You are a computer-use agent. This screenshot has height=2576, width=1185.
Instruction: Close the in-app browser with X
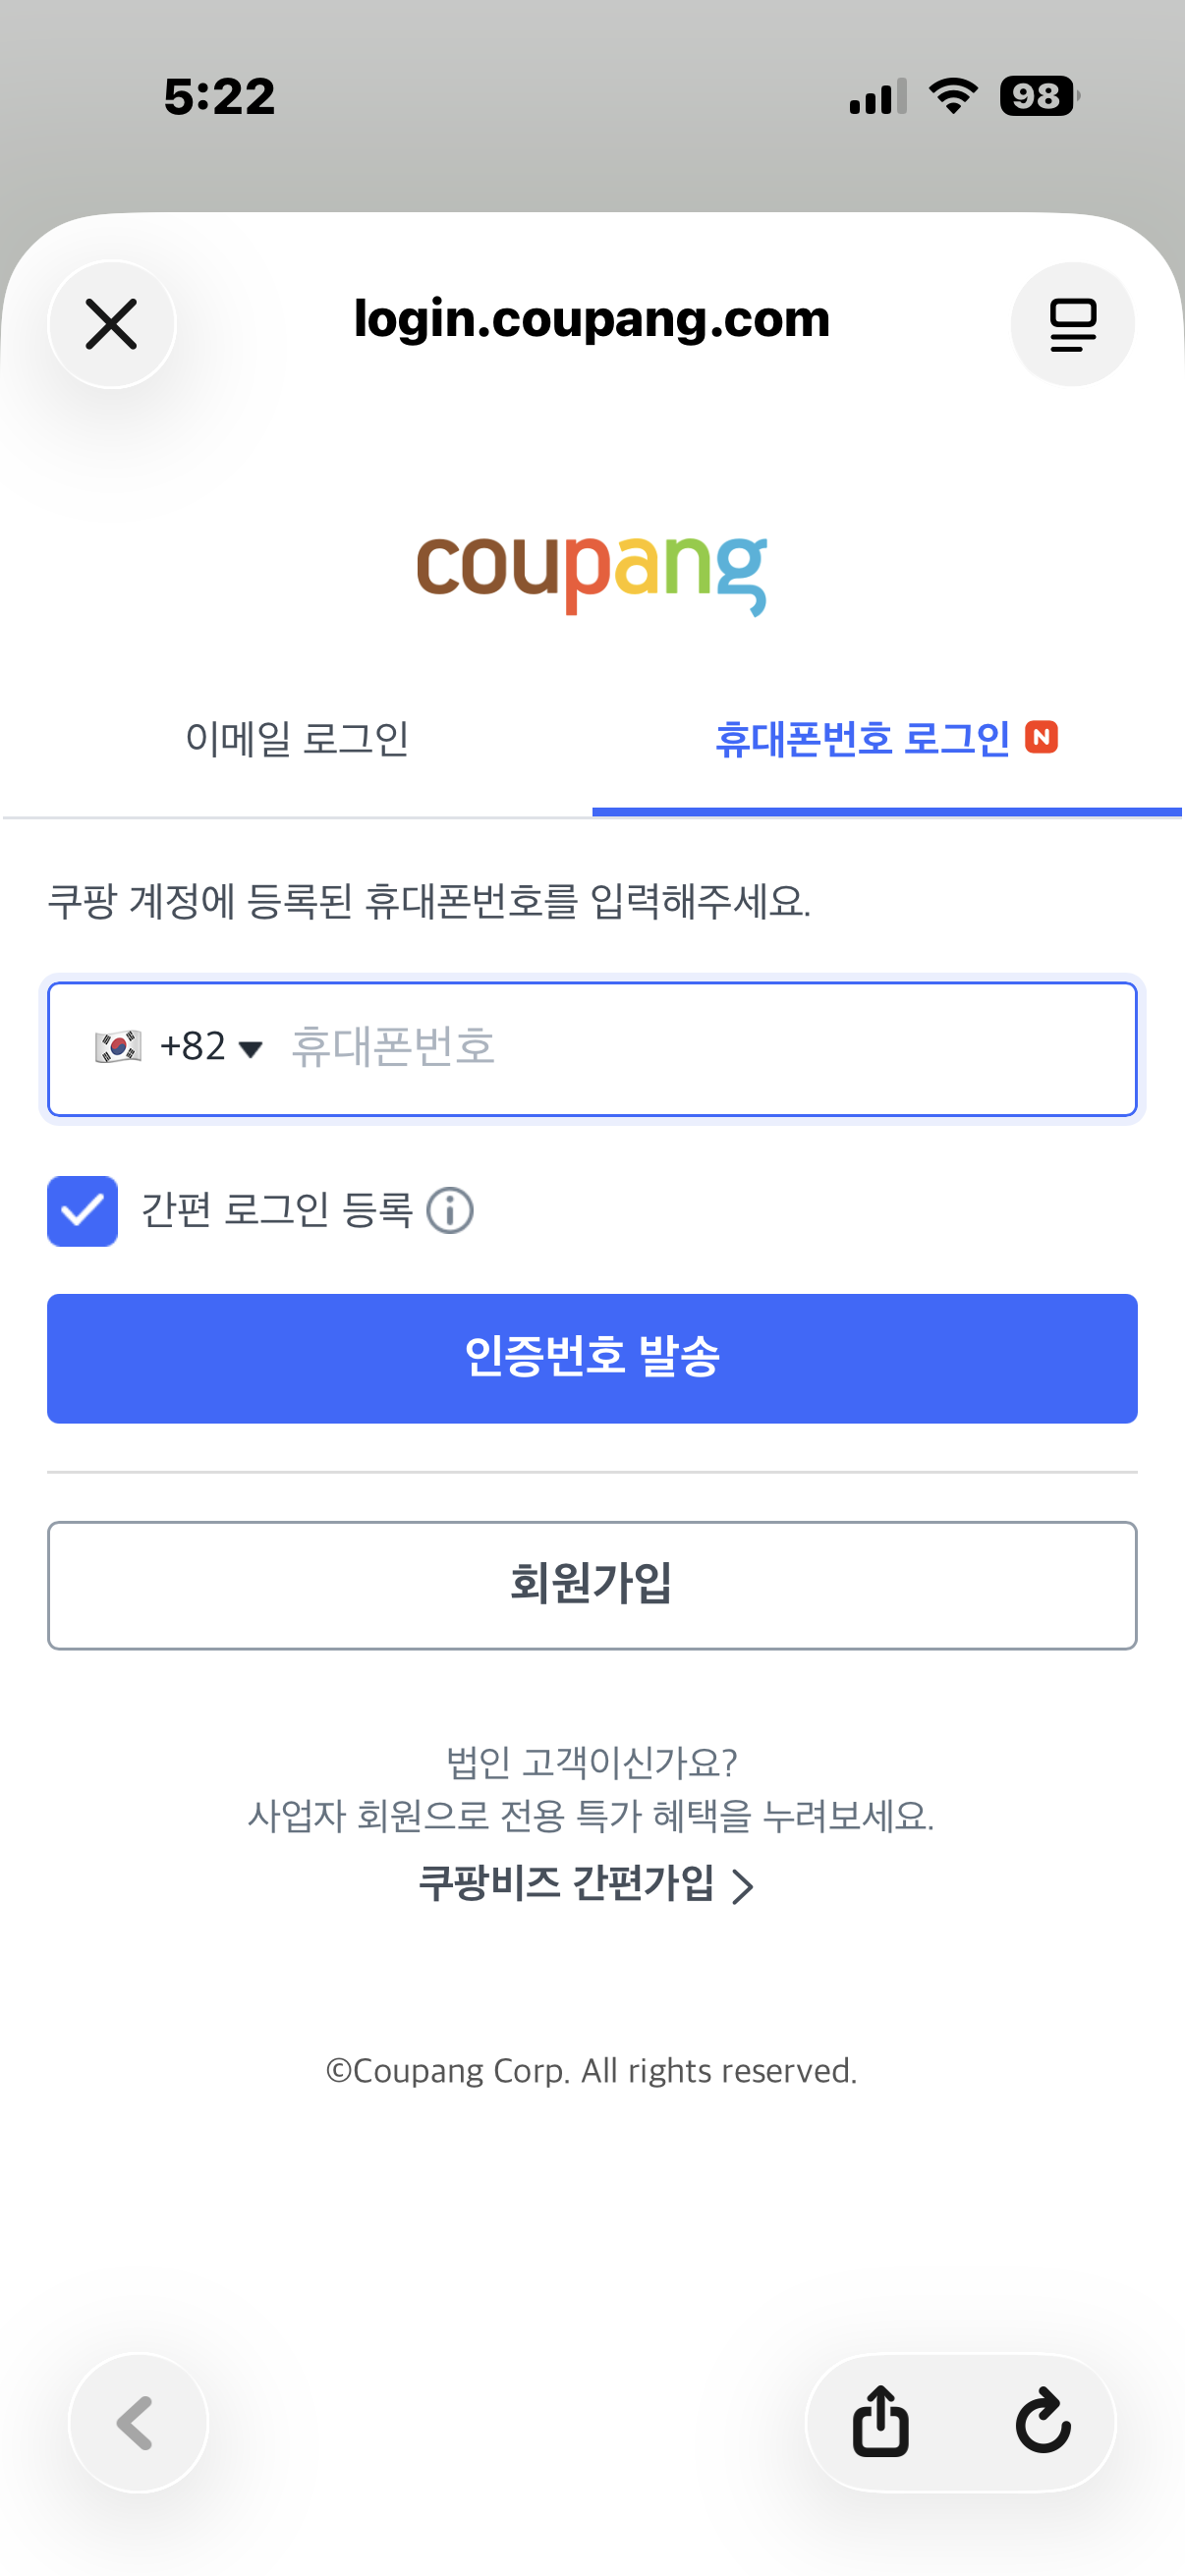pyautogui.click(x=111, y=324)
